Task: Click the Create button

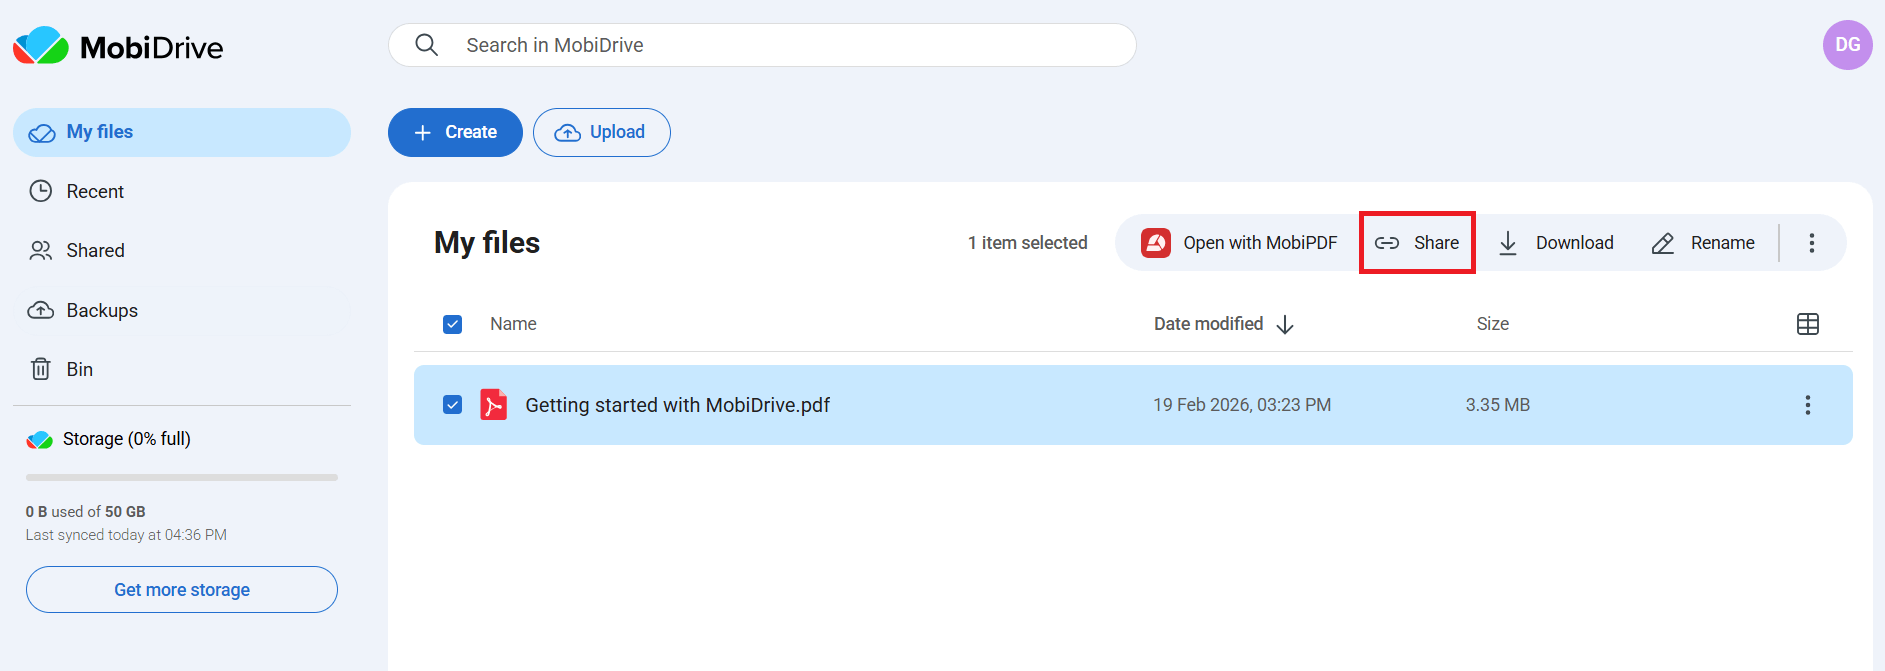Action: tap(455, 132)
